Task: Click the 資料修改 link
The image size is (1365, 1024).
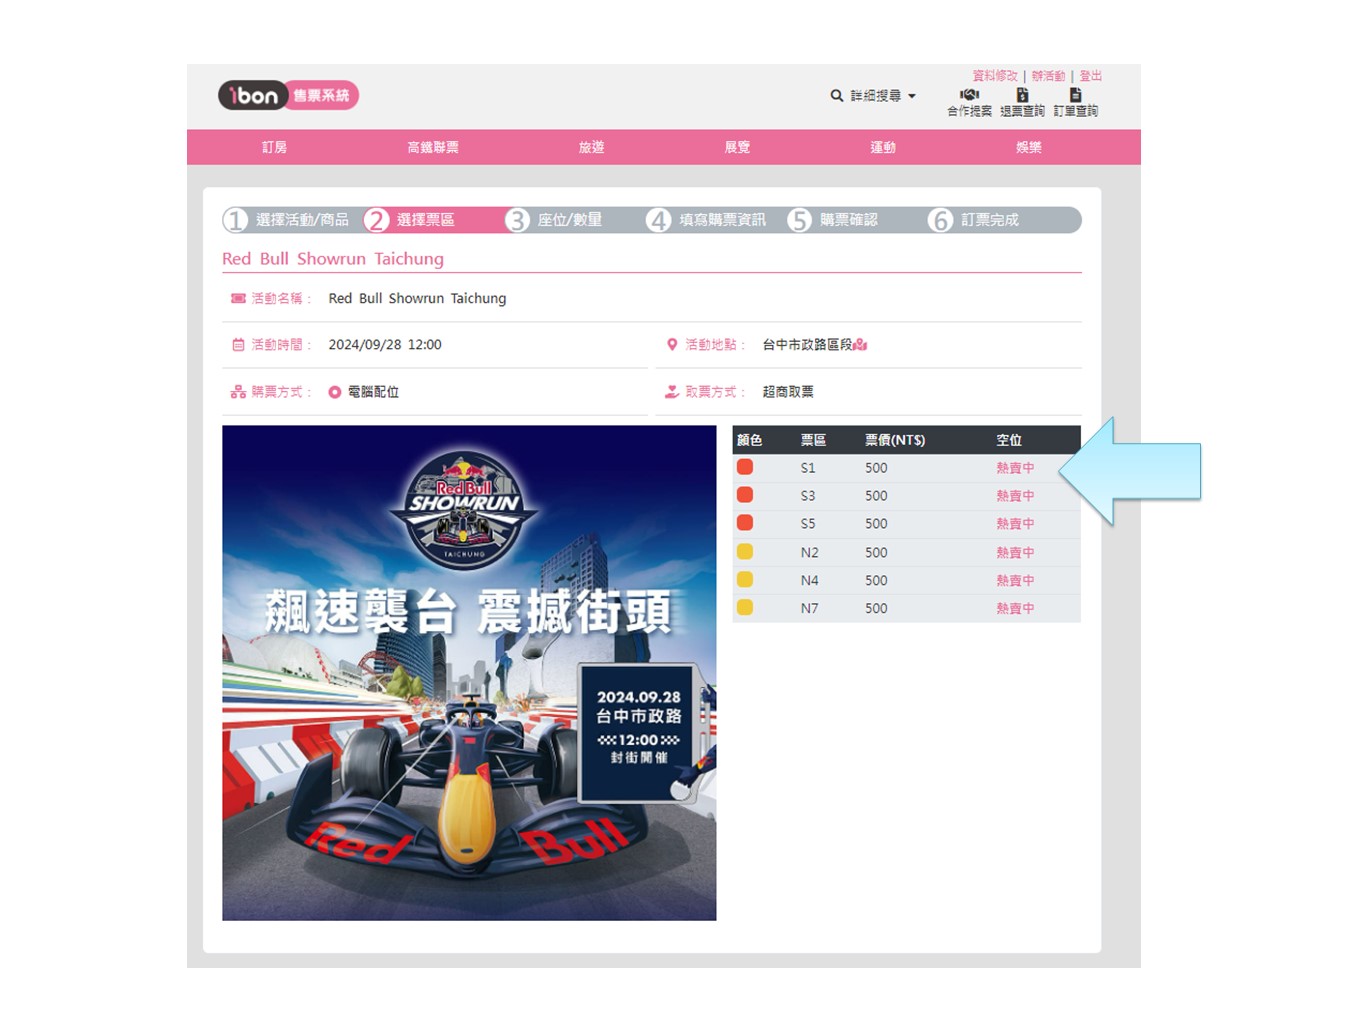Action: tap(995, 76)
